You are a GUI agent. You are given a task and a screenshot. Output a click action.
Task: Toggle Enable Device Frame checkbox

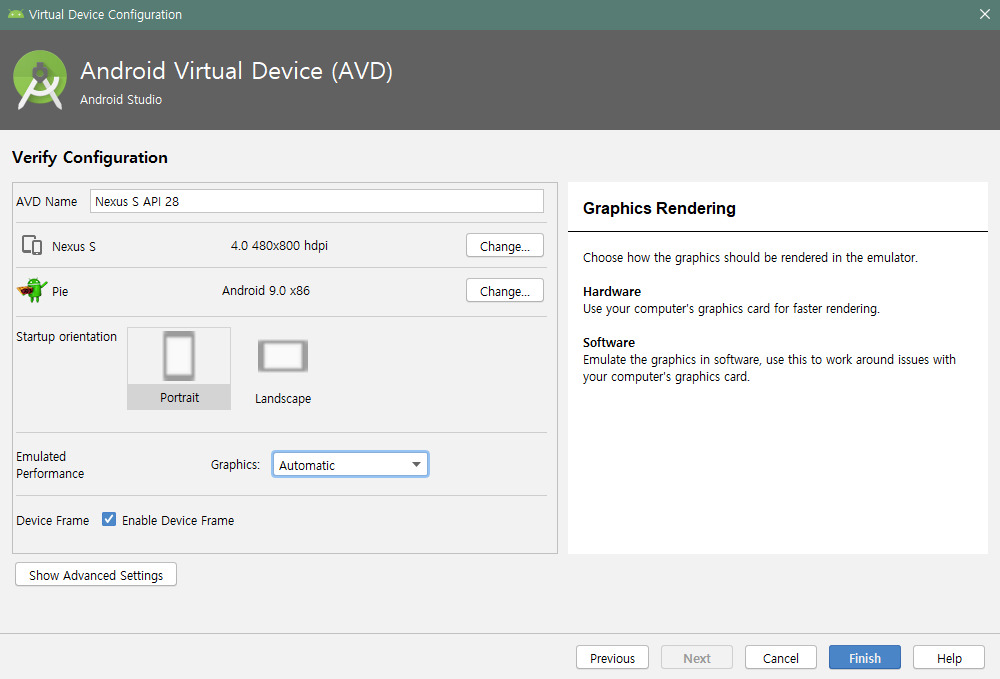(x=109, y=520)
